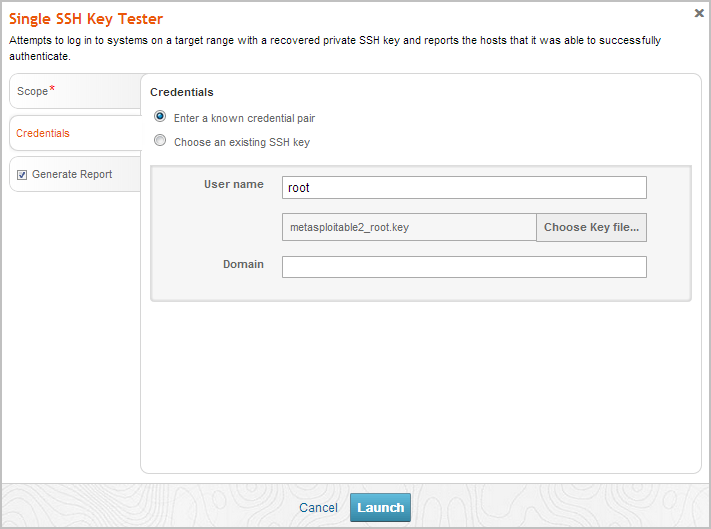Click the 'Choose an existing SSH key' label text
Viewport: 711px width, 529px height.
click(x=241, y=142)
